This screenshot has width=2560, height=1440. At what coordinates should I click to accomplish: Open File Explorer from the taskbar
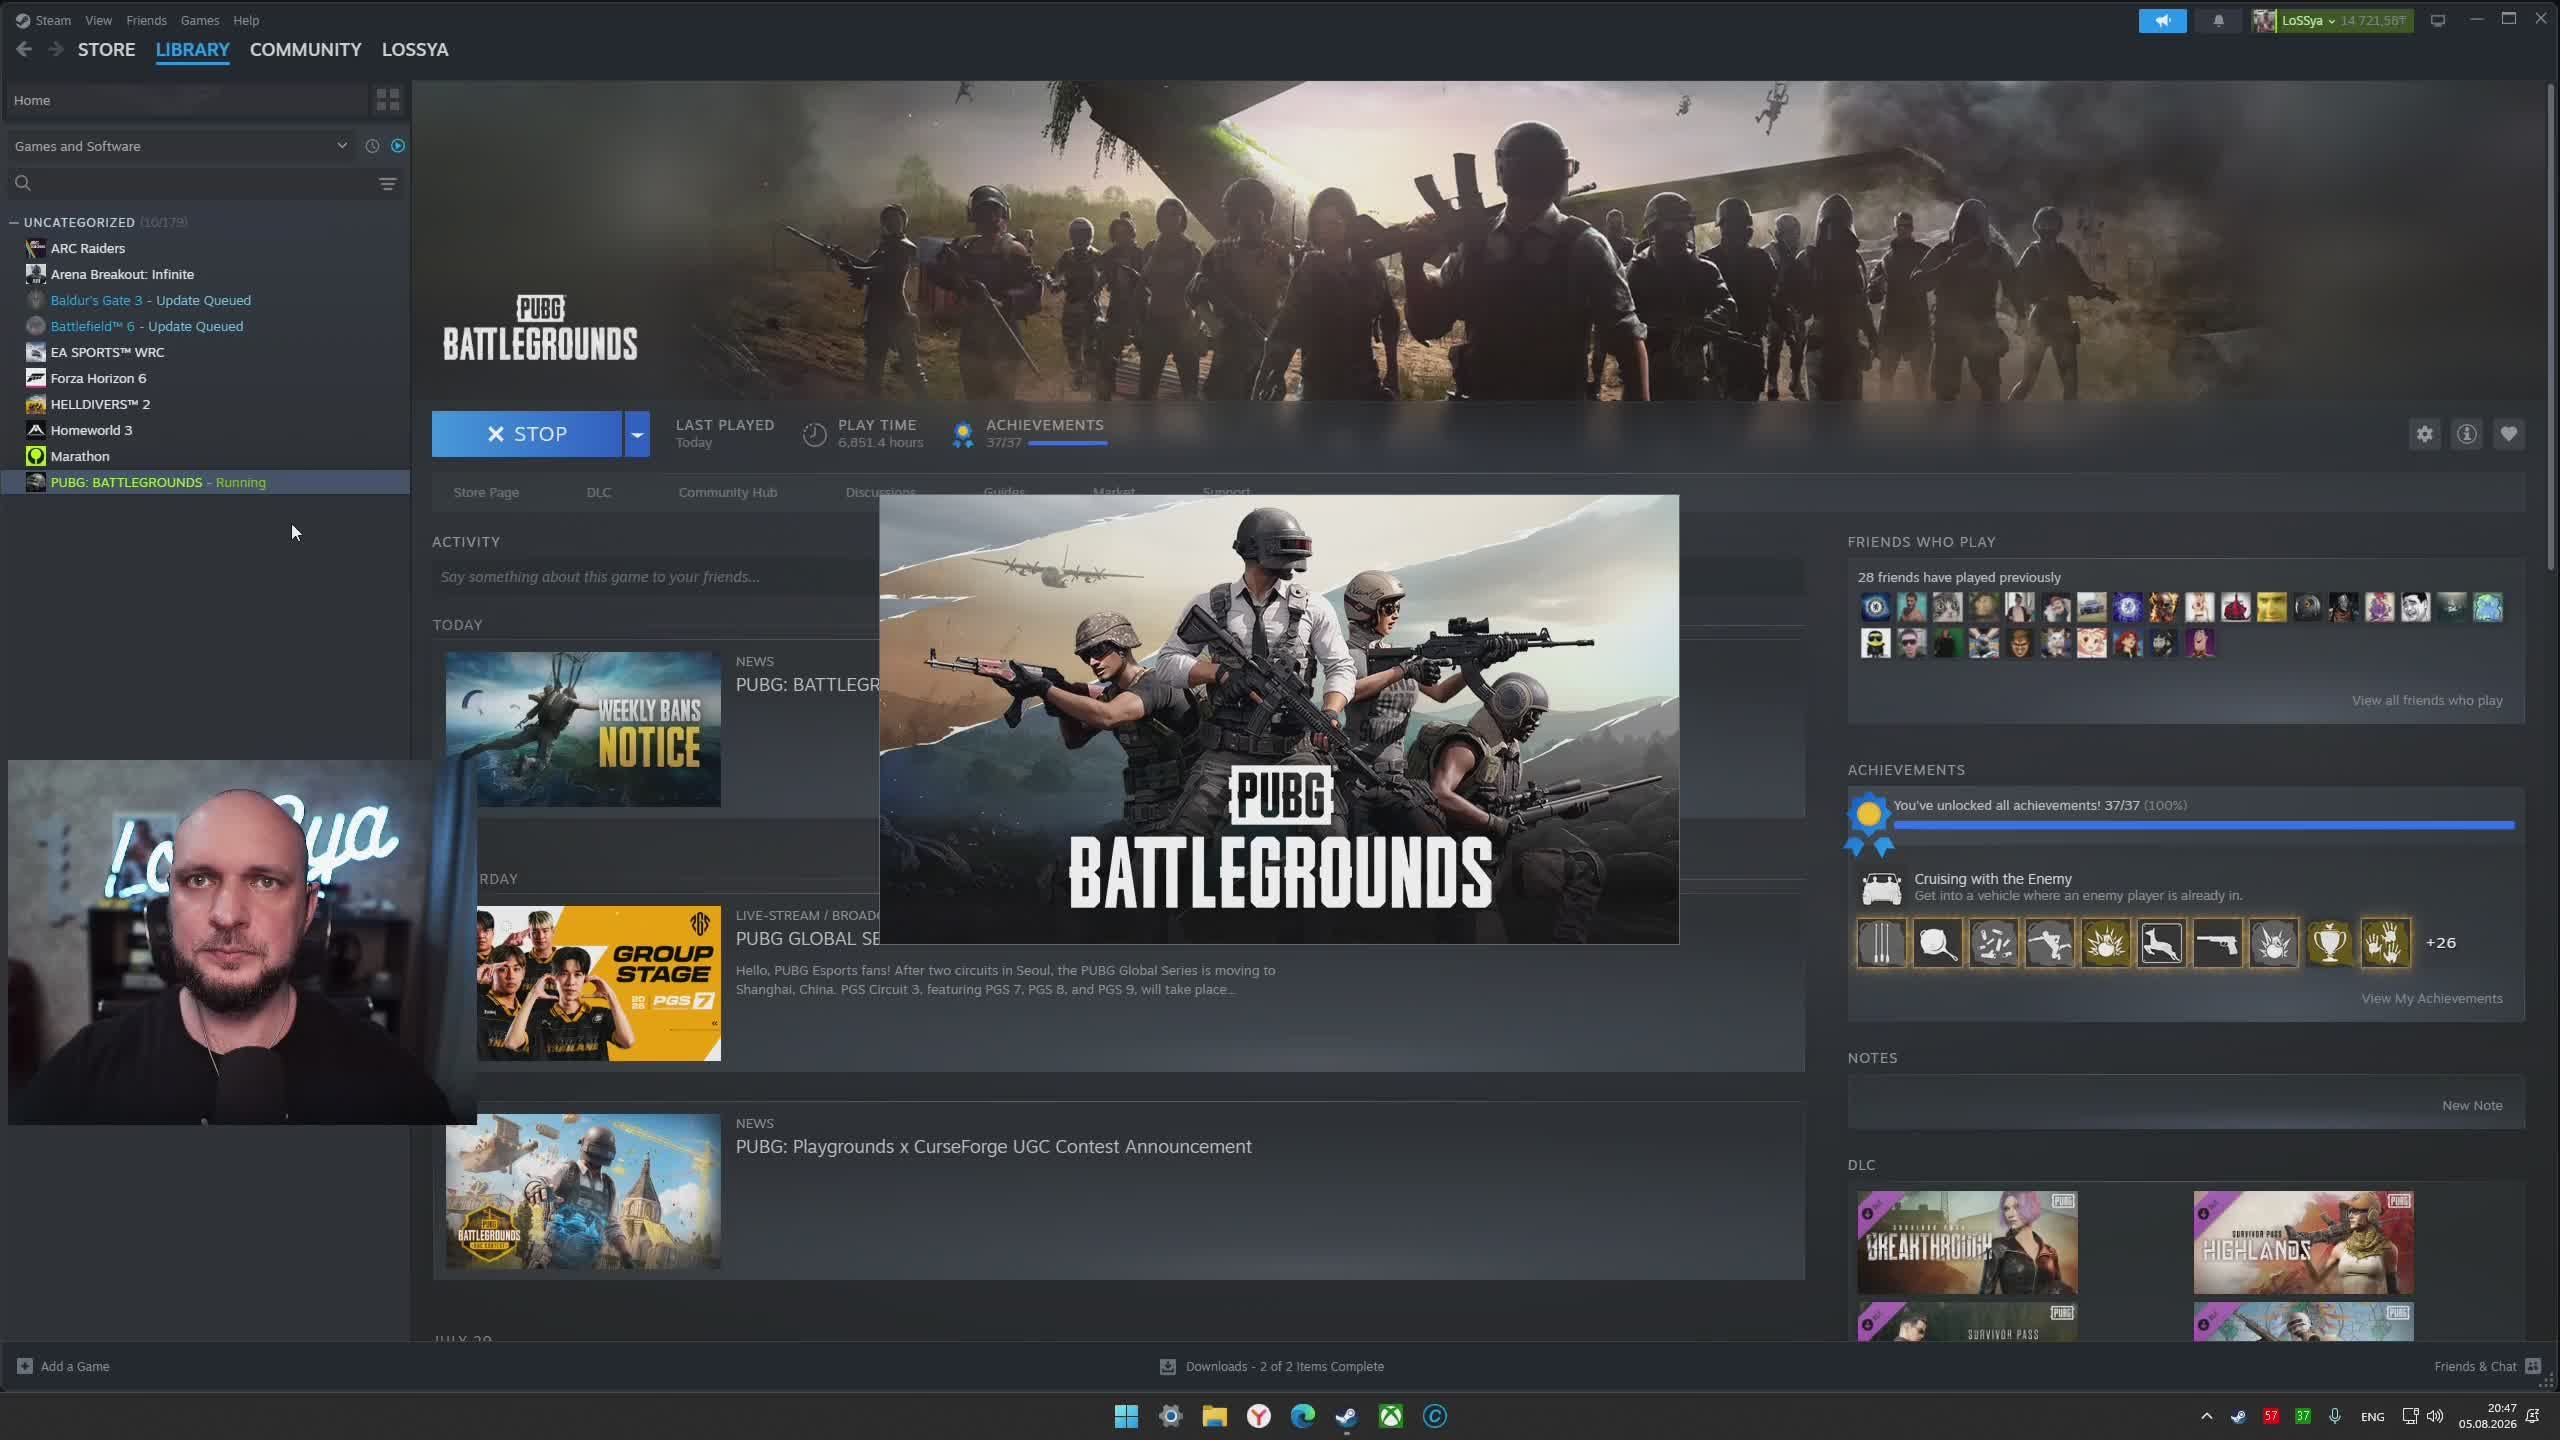1214,1416
